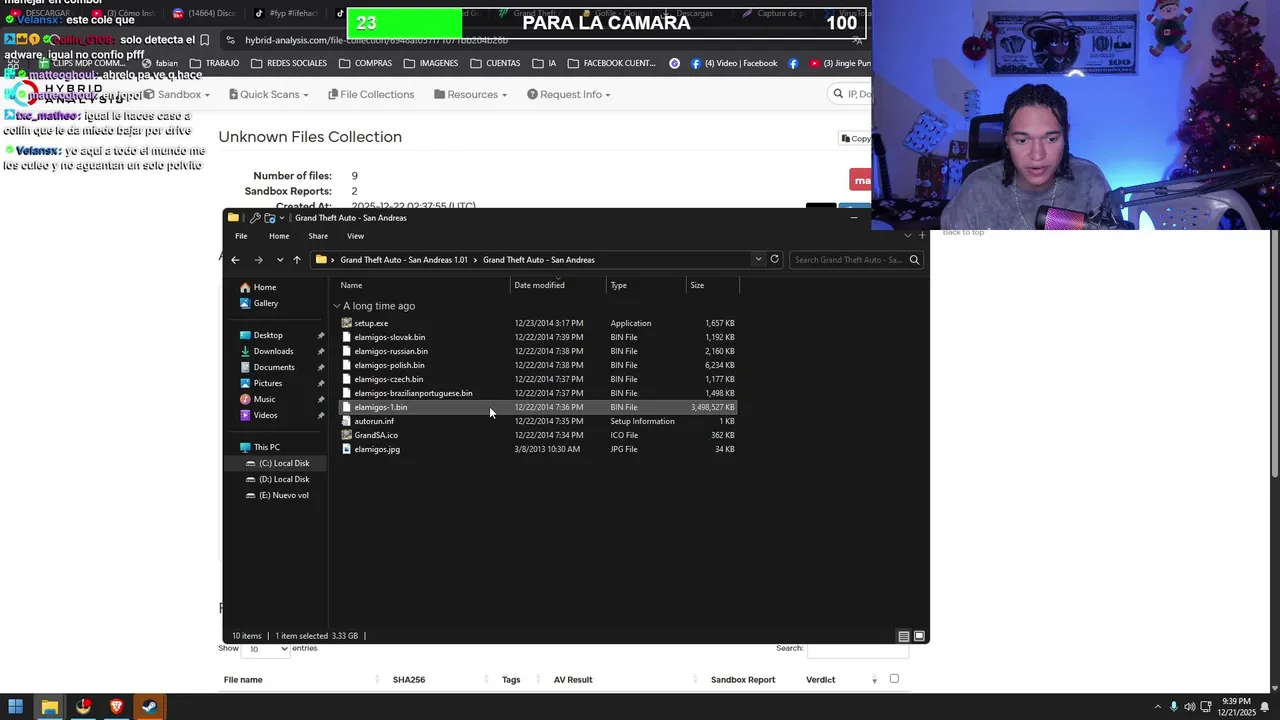Select the GrandSA.ico icon file

coord(538,435)
